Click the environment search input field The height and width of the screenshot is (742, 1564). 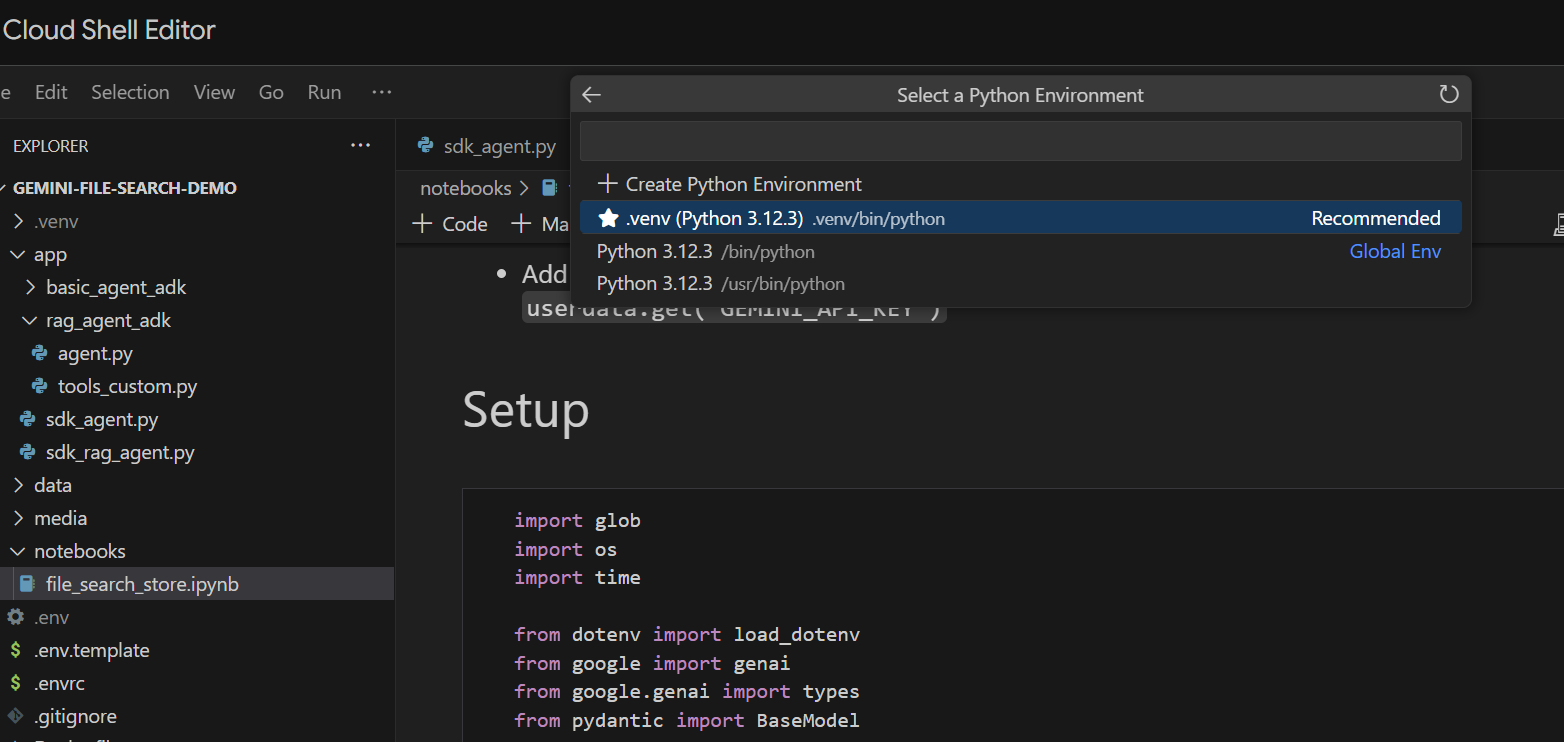click(1020, 141)
